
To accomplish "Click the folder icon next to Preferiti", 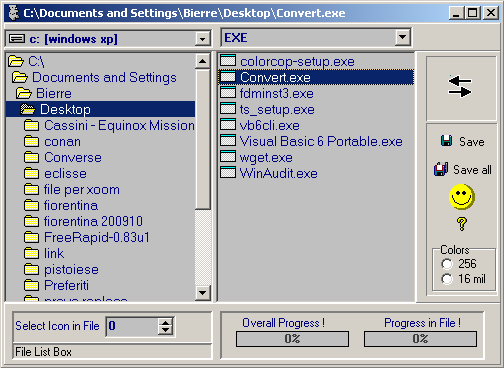I will pos(32,285).
